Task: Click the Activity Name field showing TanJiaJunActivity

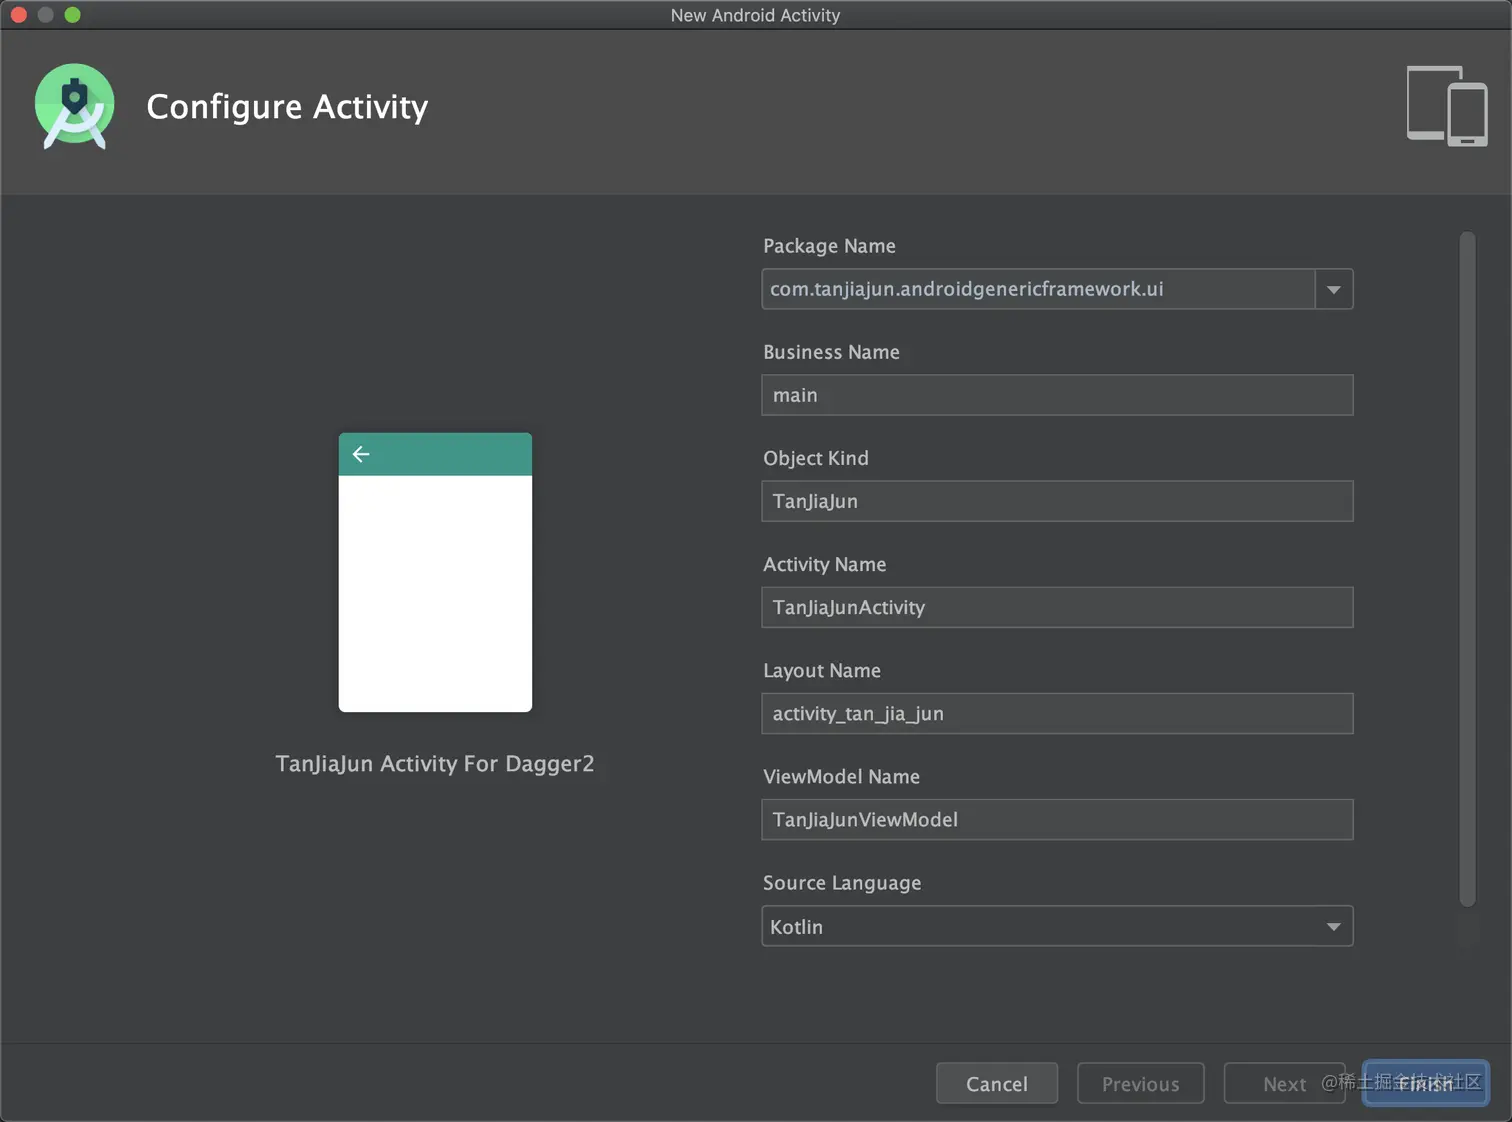Action: pos(1056,607)
